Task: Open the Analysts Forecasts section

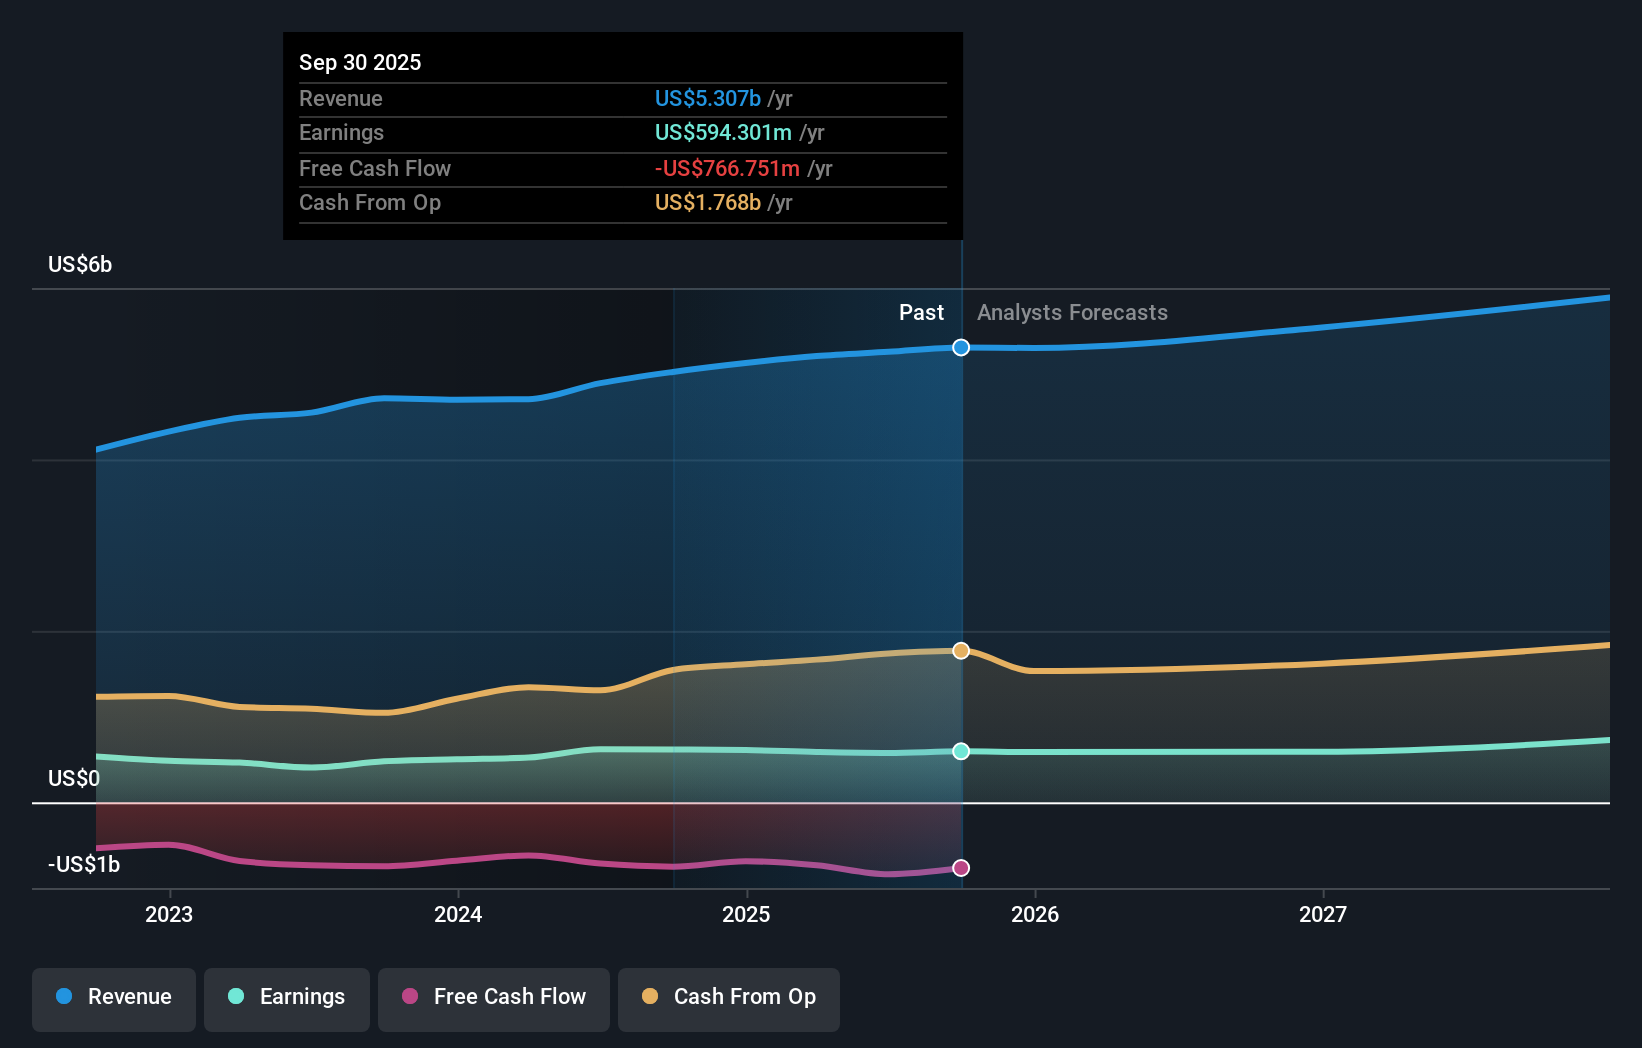Action: pos(1071,312)
